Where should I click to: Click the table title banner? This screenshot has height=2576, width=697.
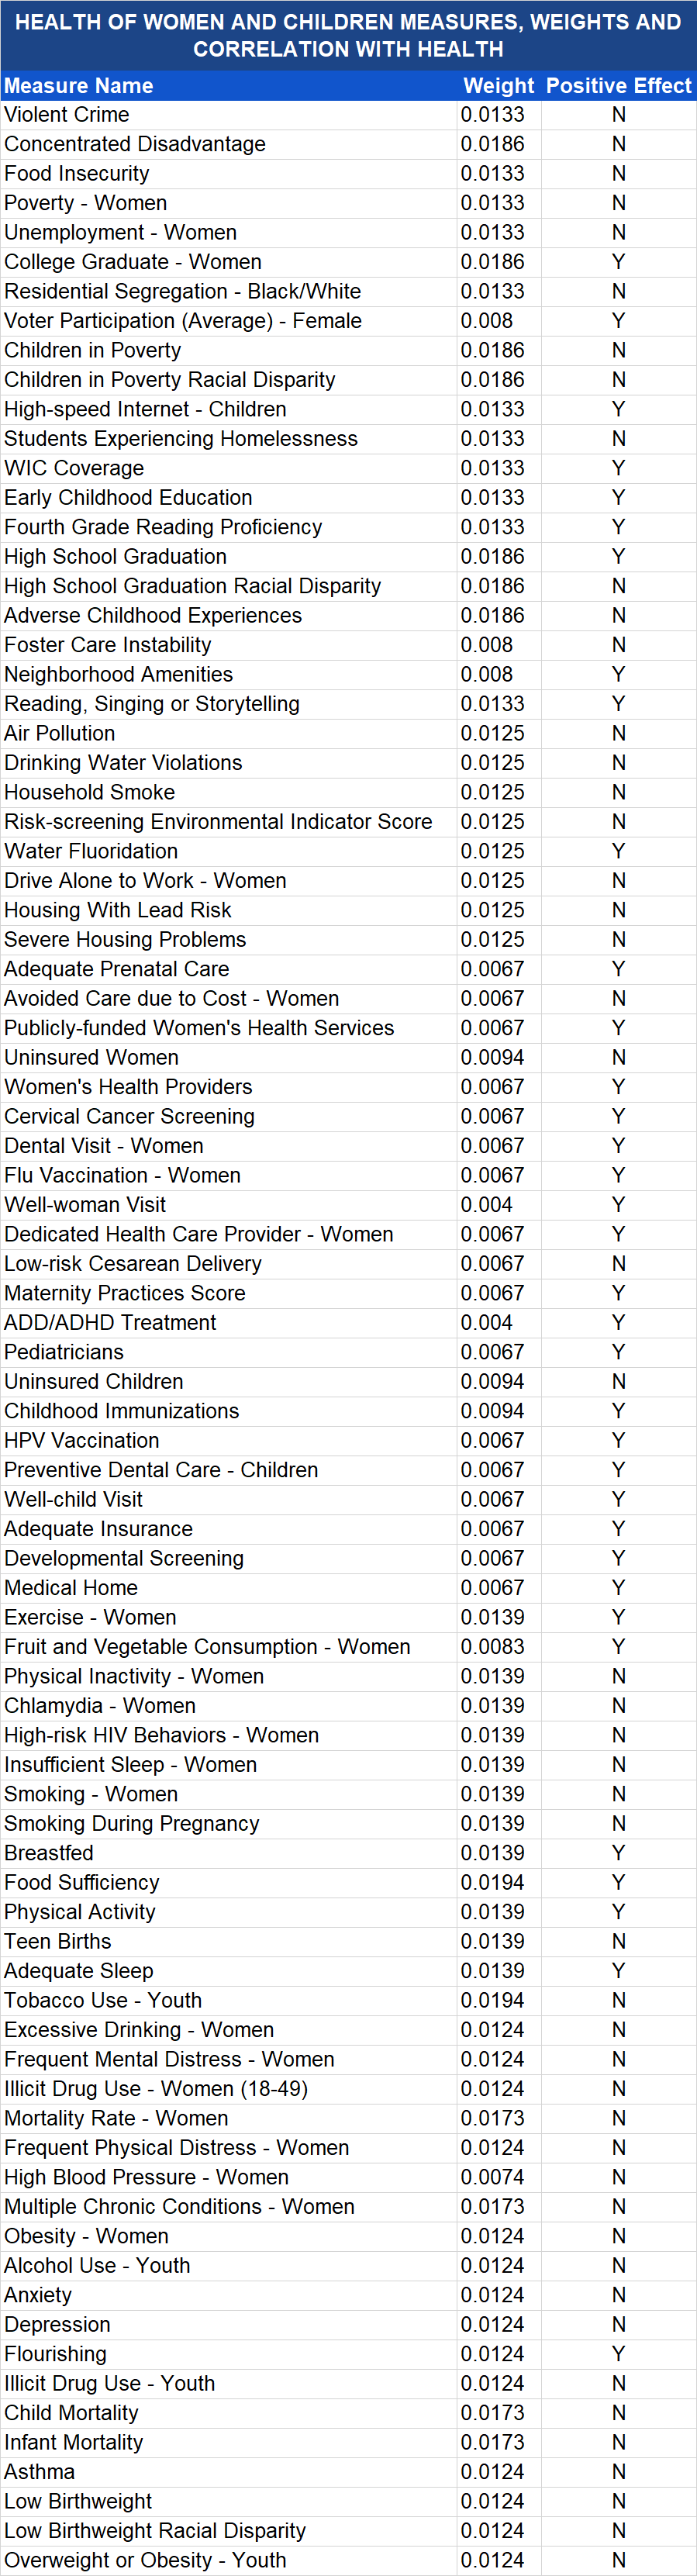[348, 36]
